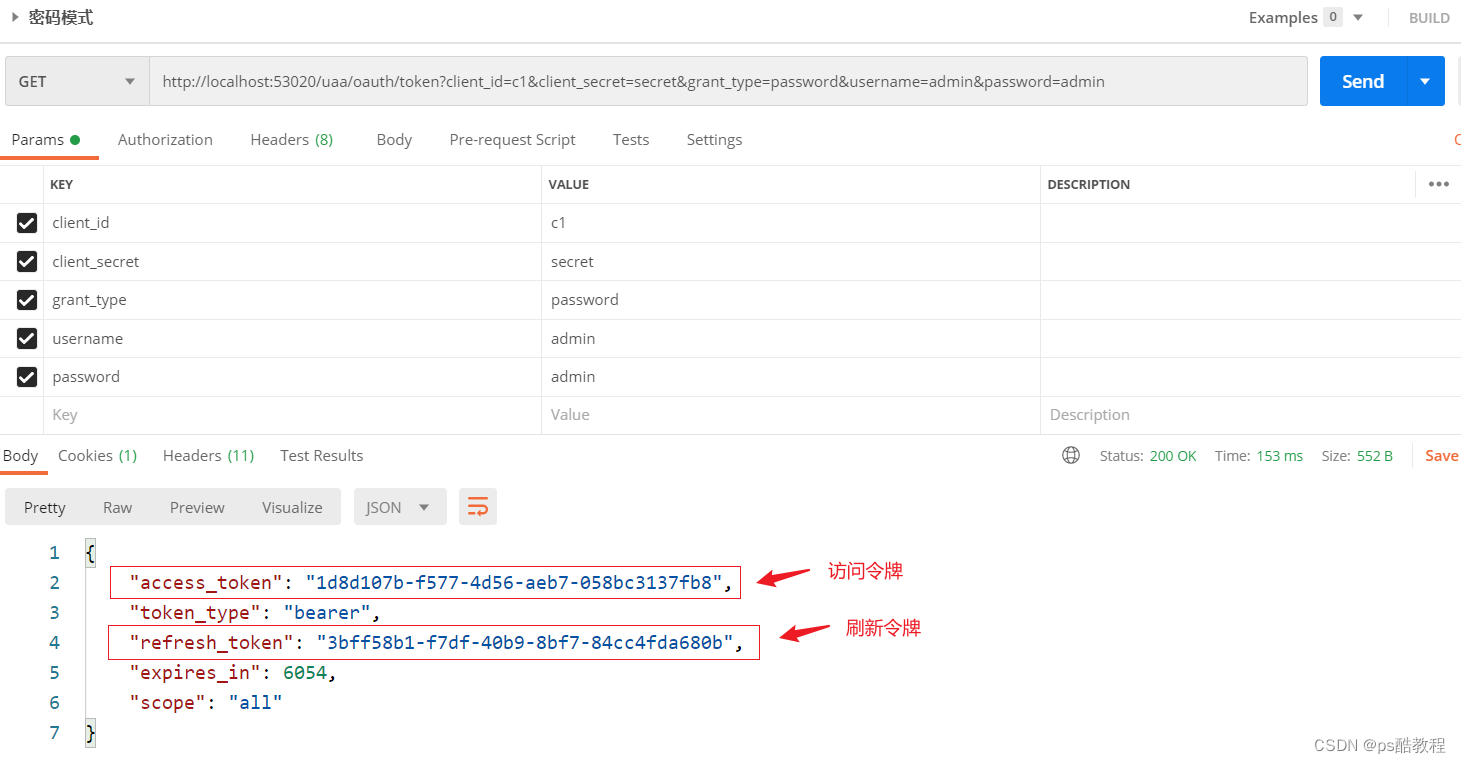Open the request Headers (8) tab
This screenshot has height=763, width=1461.
tap(291, 140)
